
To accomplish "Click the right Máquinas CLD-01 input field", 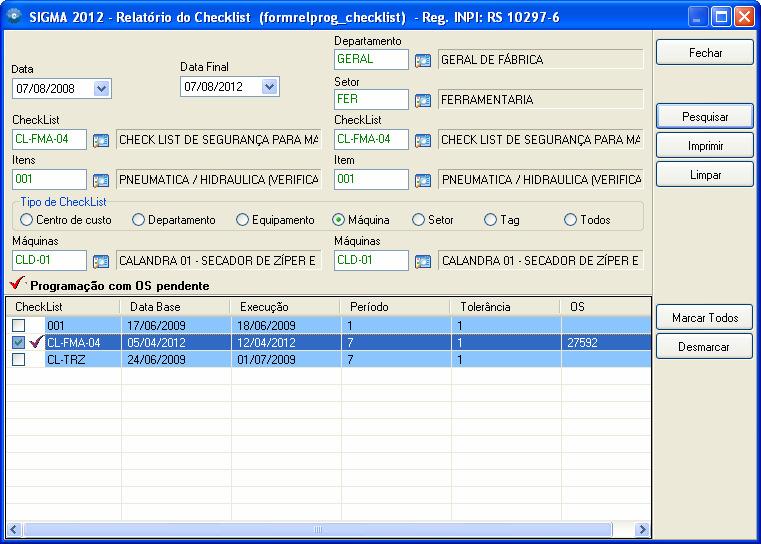I will pos(371,260).
